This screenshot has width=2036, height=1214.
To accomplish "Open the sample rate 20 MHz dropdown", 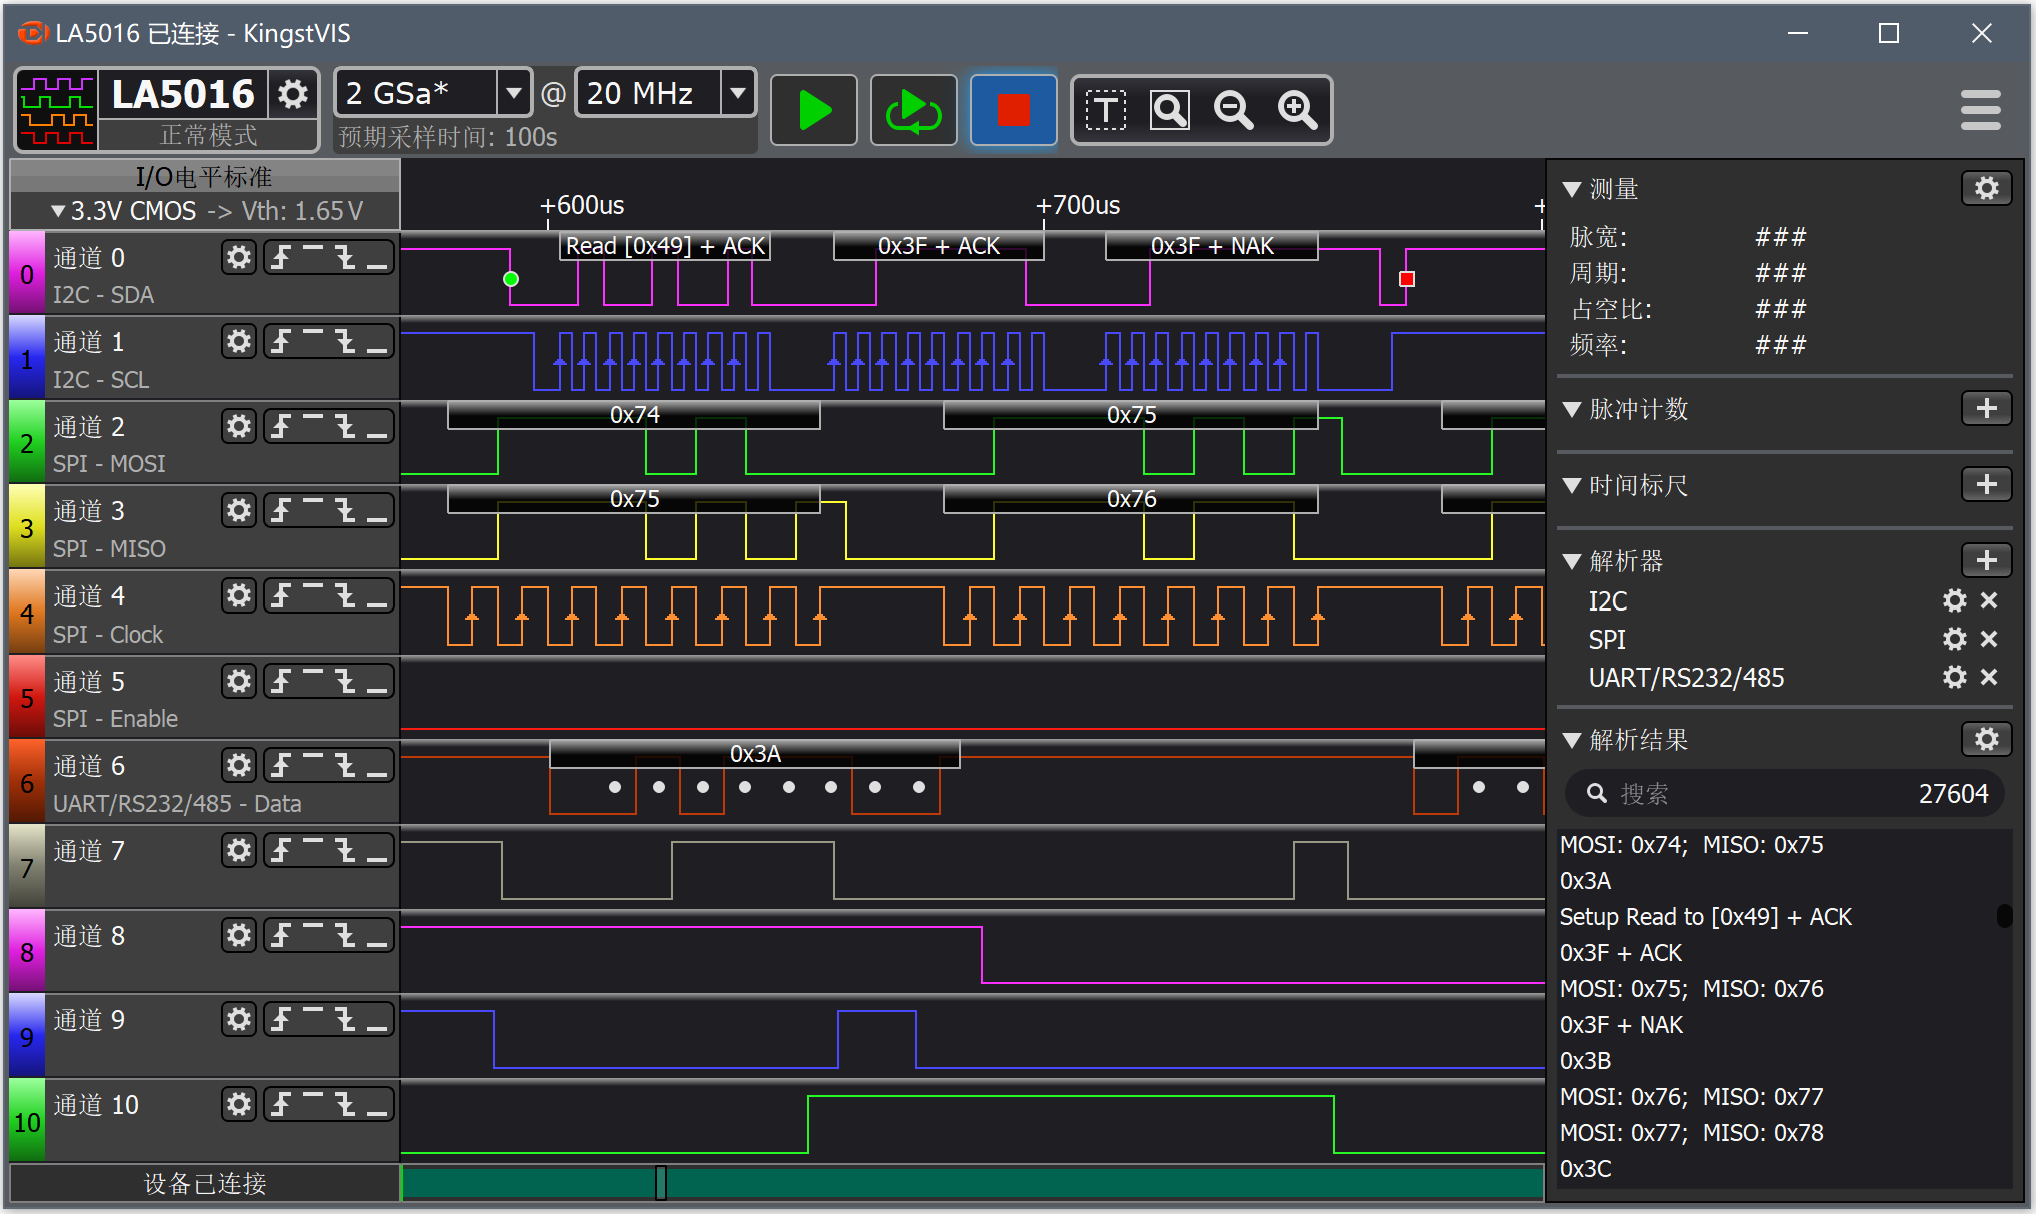I will (x=738, y=93).
